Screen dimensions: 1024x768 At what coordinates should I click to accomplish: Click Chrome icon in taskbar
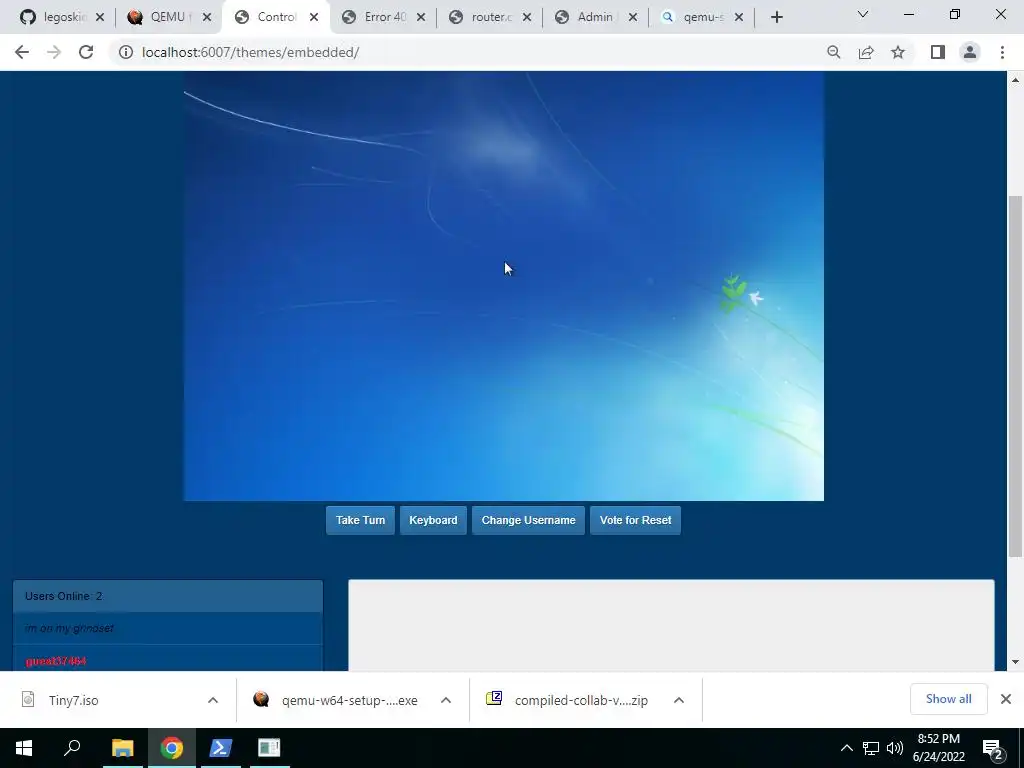(x=172, y=748)
